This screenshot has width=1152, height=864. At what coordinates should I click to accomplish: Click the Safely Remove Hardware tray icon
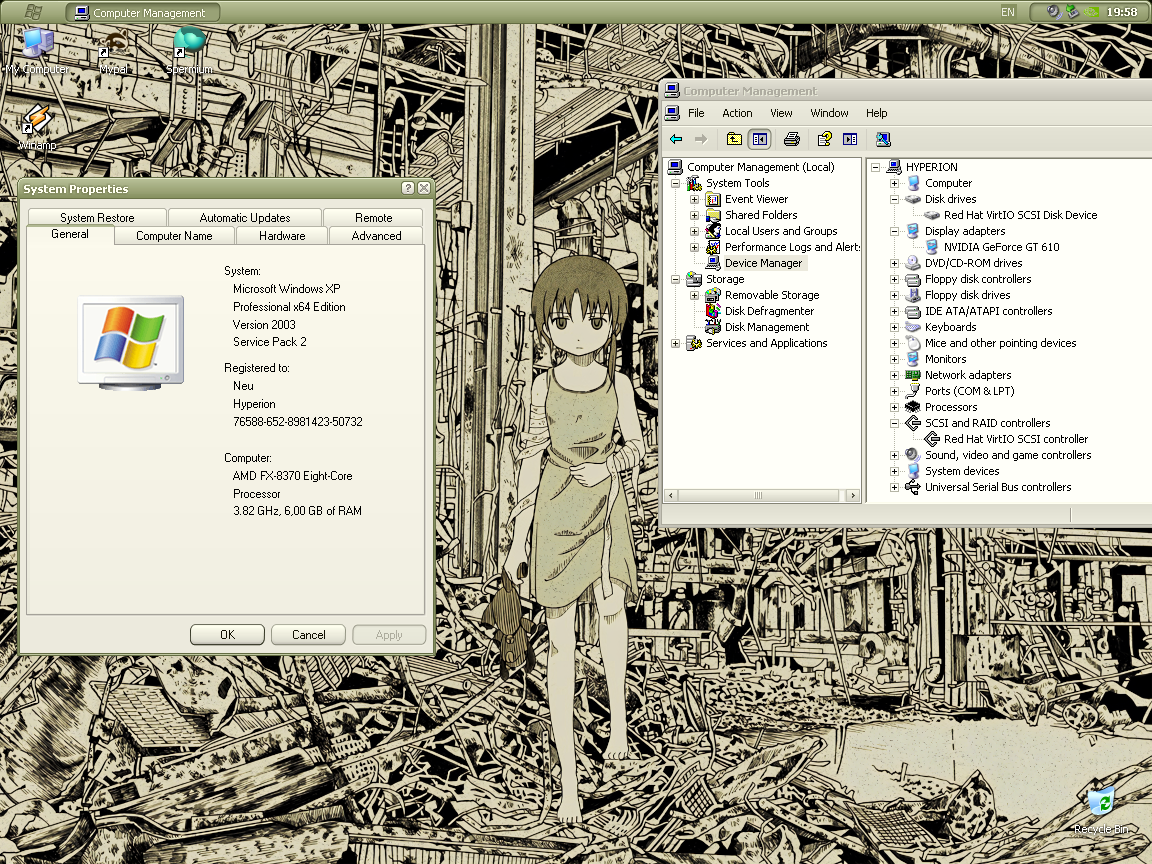pos(1073,12)
